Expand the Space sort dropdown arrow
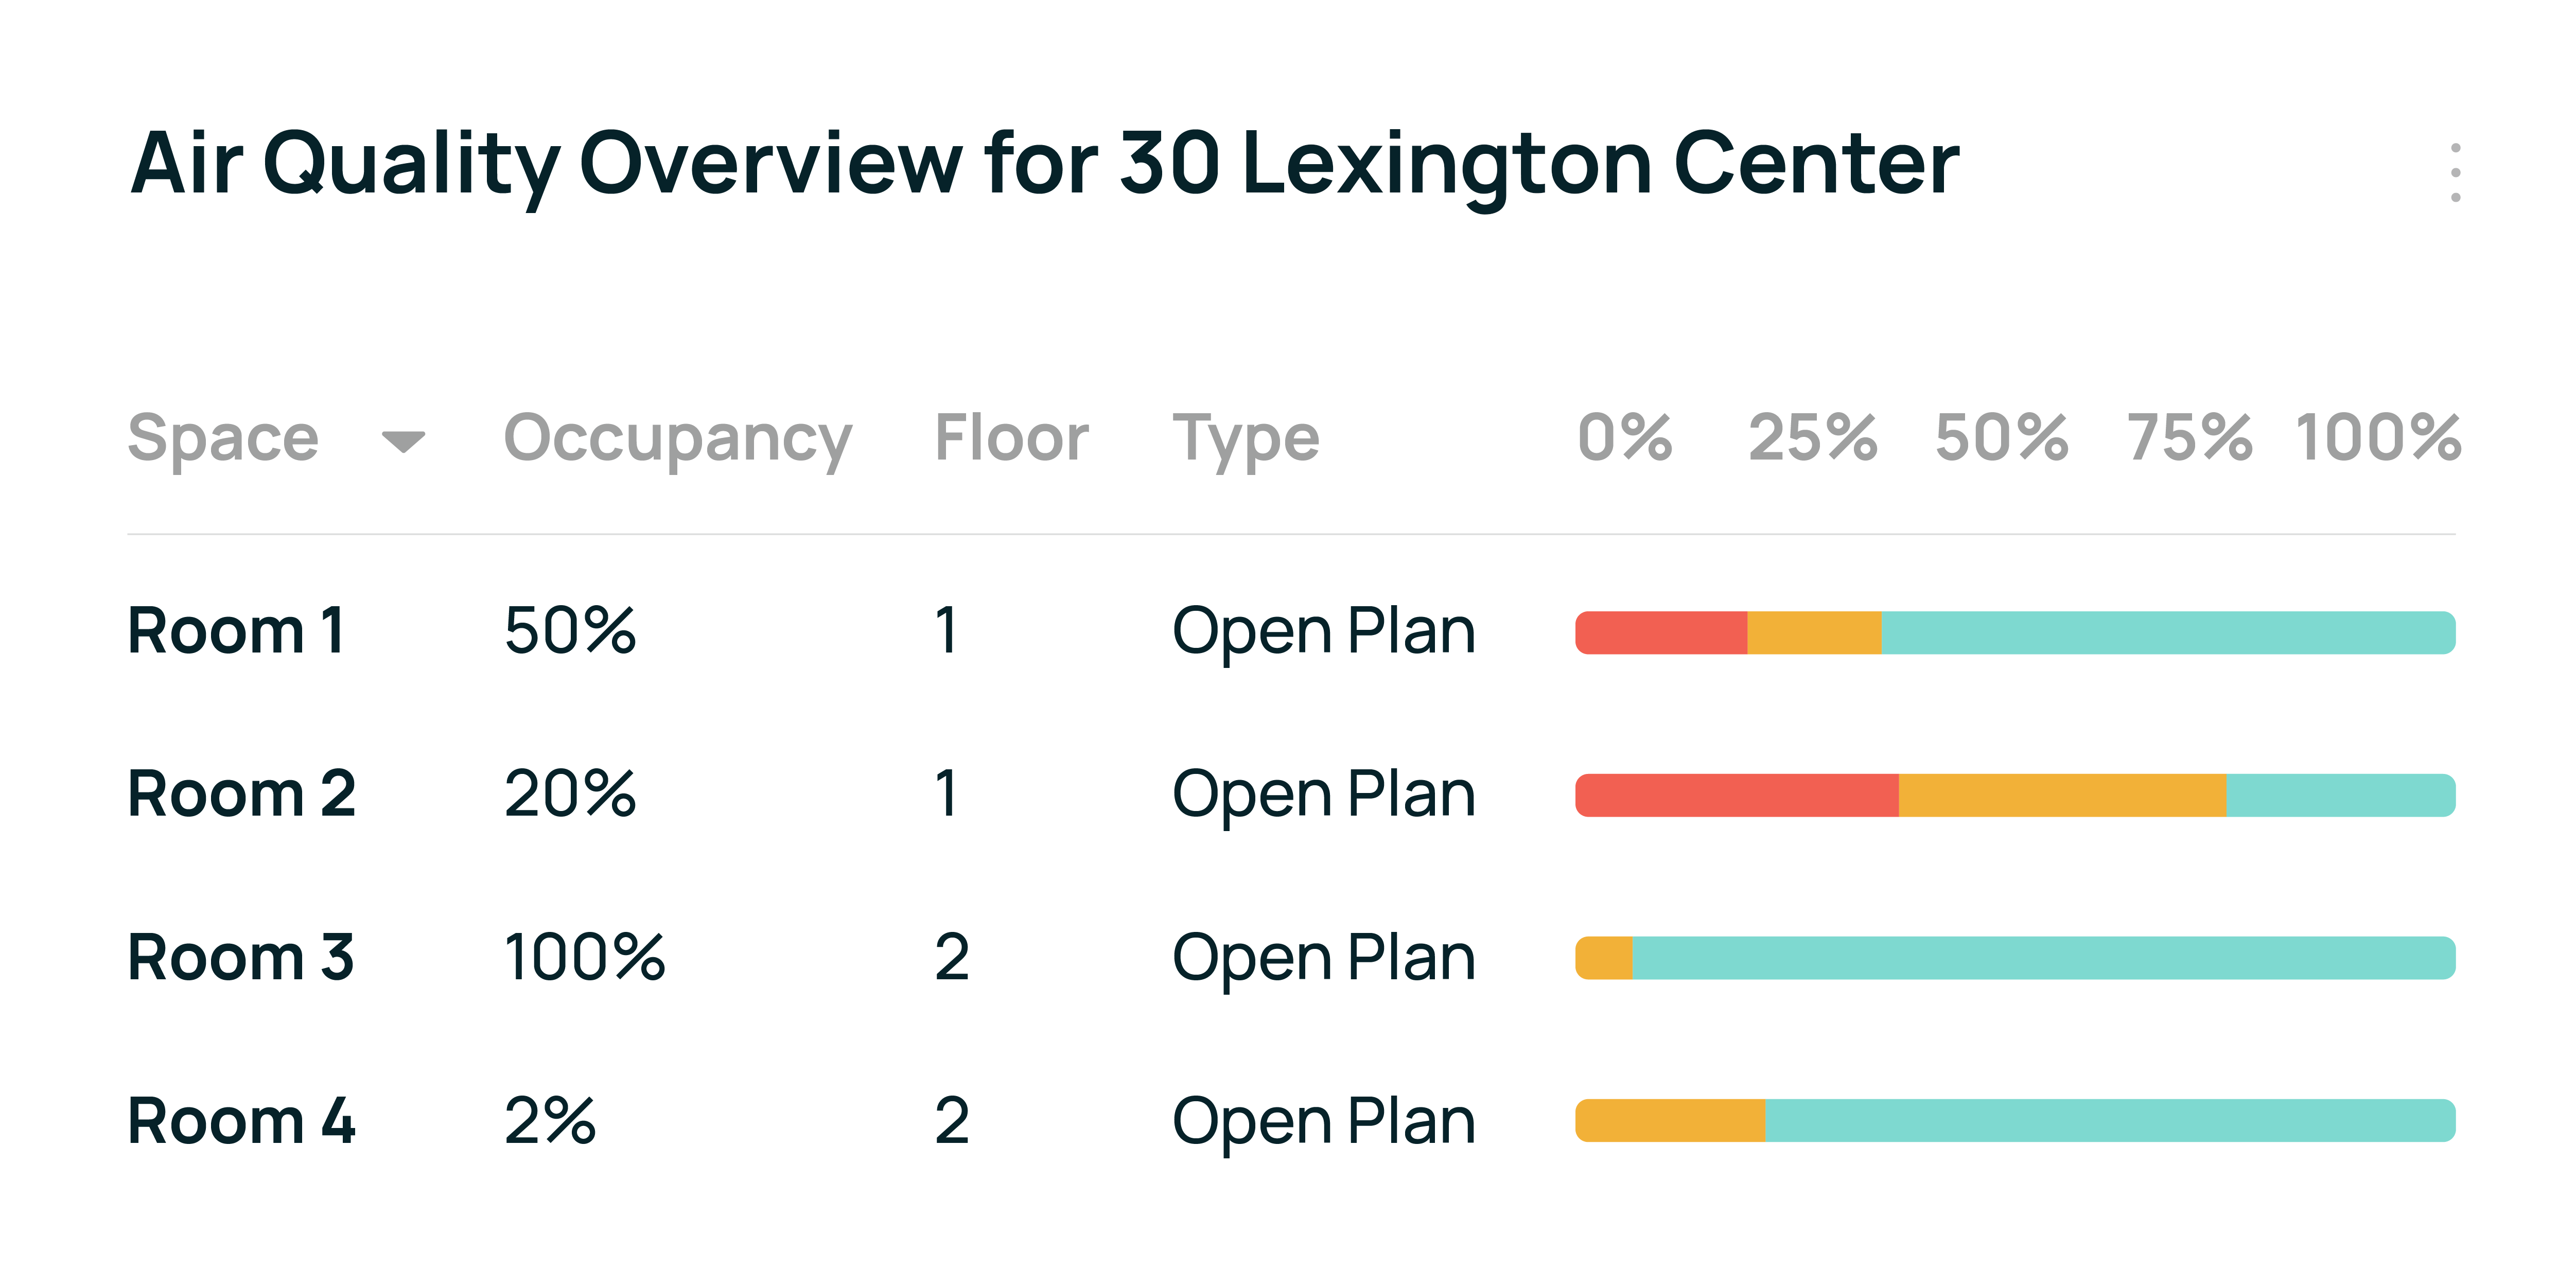 (x=403, y=441)
